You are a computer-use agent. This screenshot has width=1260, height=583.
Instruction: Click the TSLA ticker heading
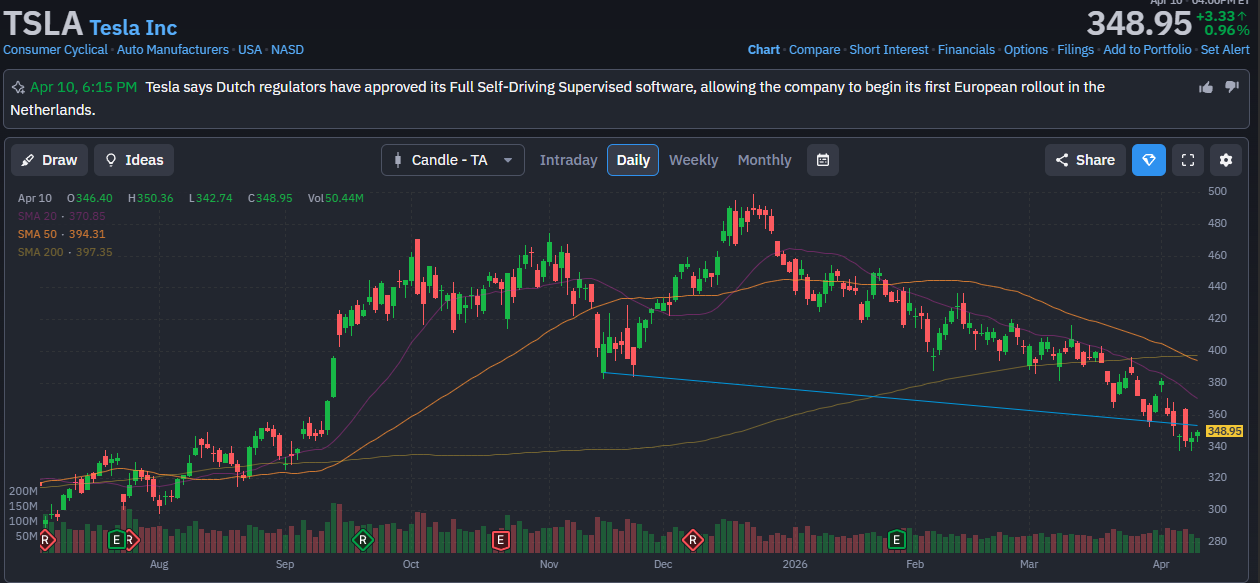click(x=43, y=23)
